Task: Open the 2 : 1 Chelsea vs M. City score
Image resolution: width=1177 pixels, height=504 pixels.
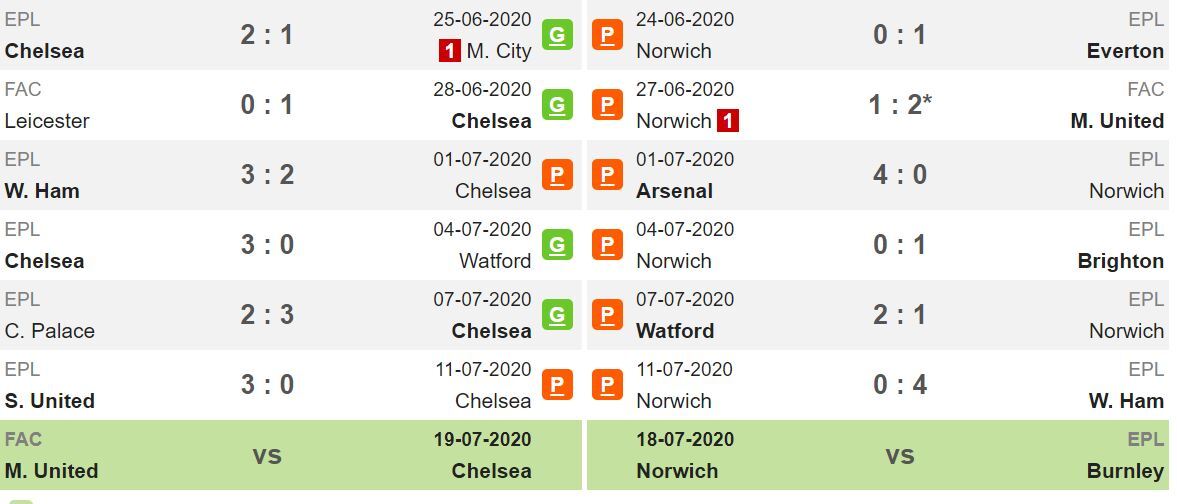Action: tap(266, 35)
